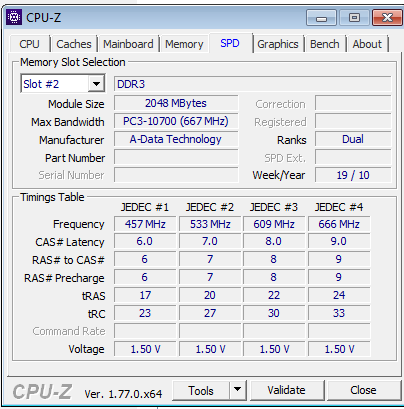The image size is (404, 409).
Task: Switch to the Bench tab
Action: (x=325, y=44)
